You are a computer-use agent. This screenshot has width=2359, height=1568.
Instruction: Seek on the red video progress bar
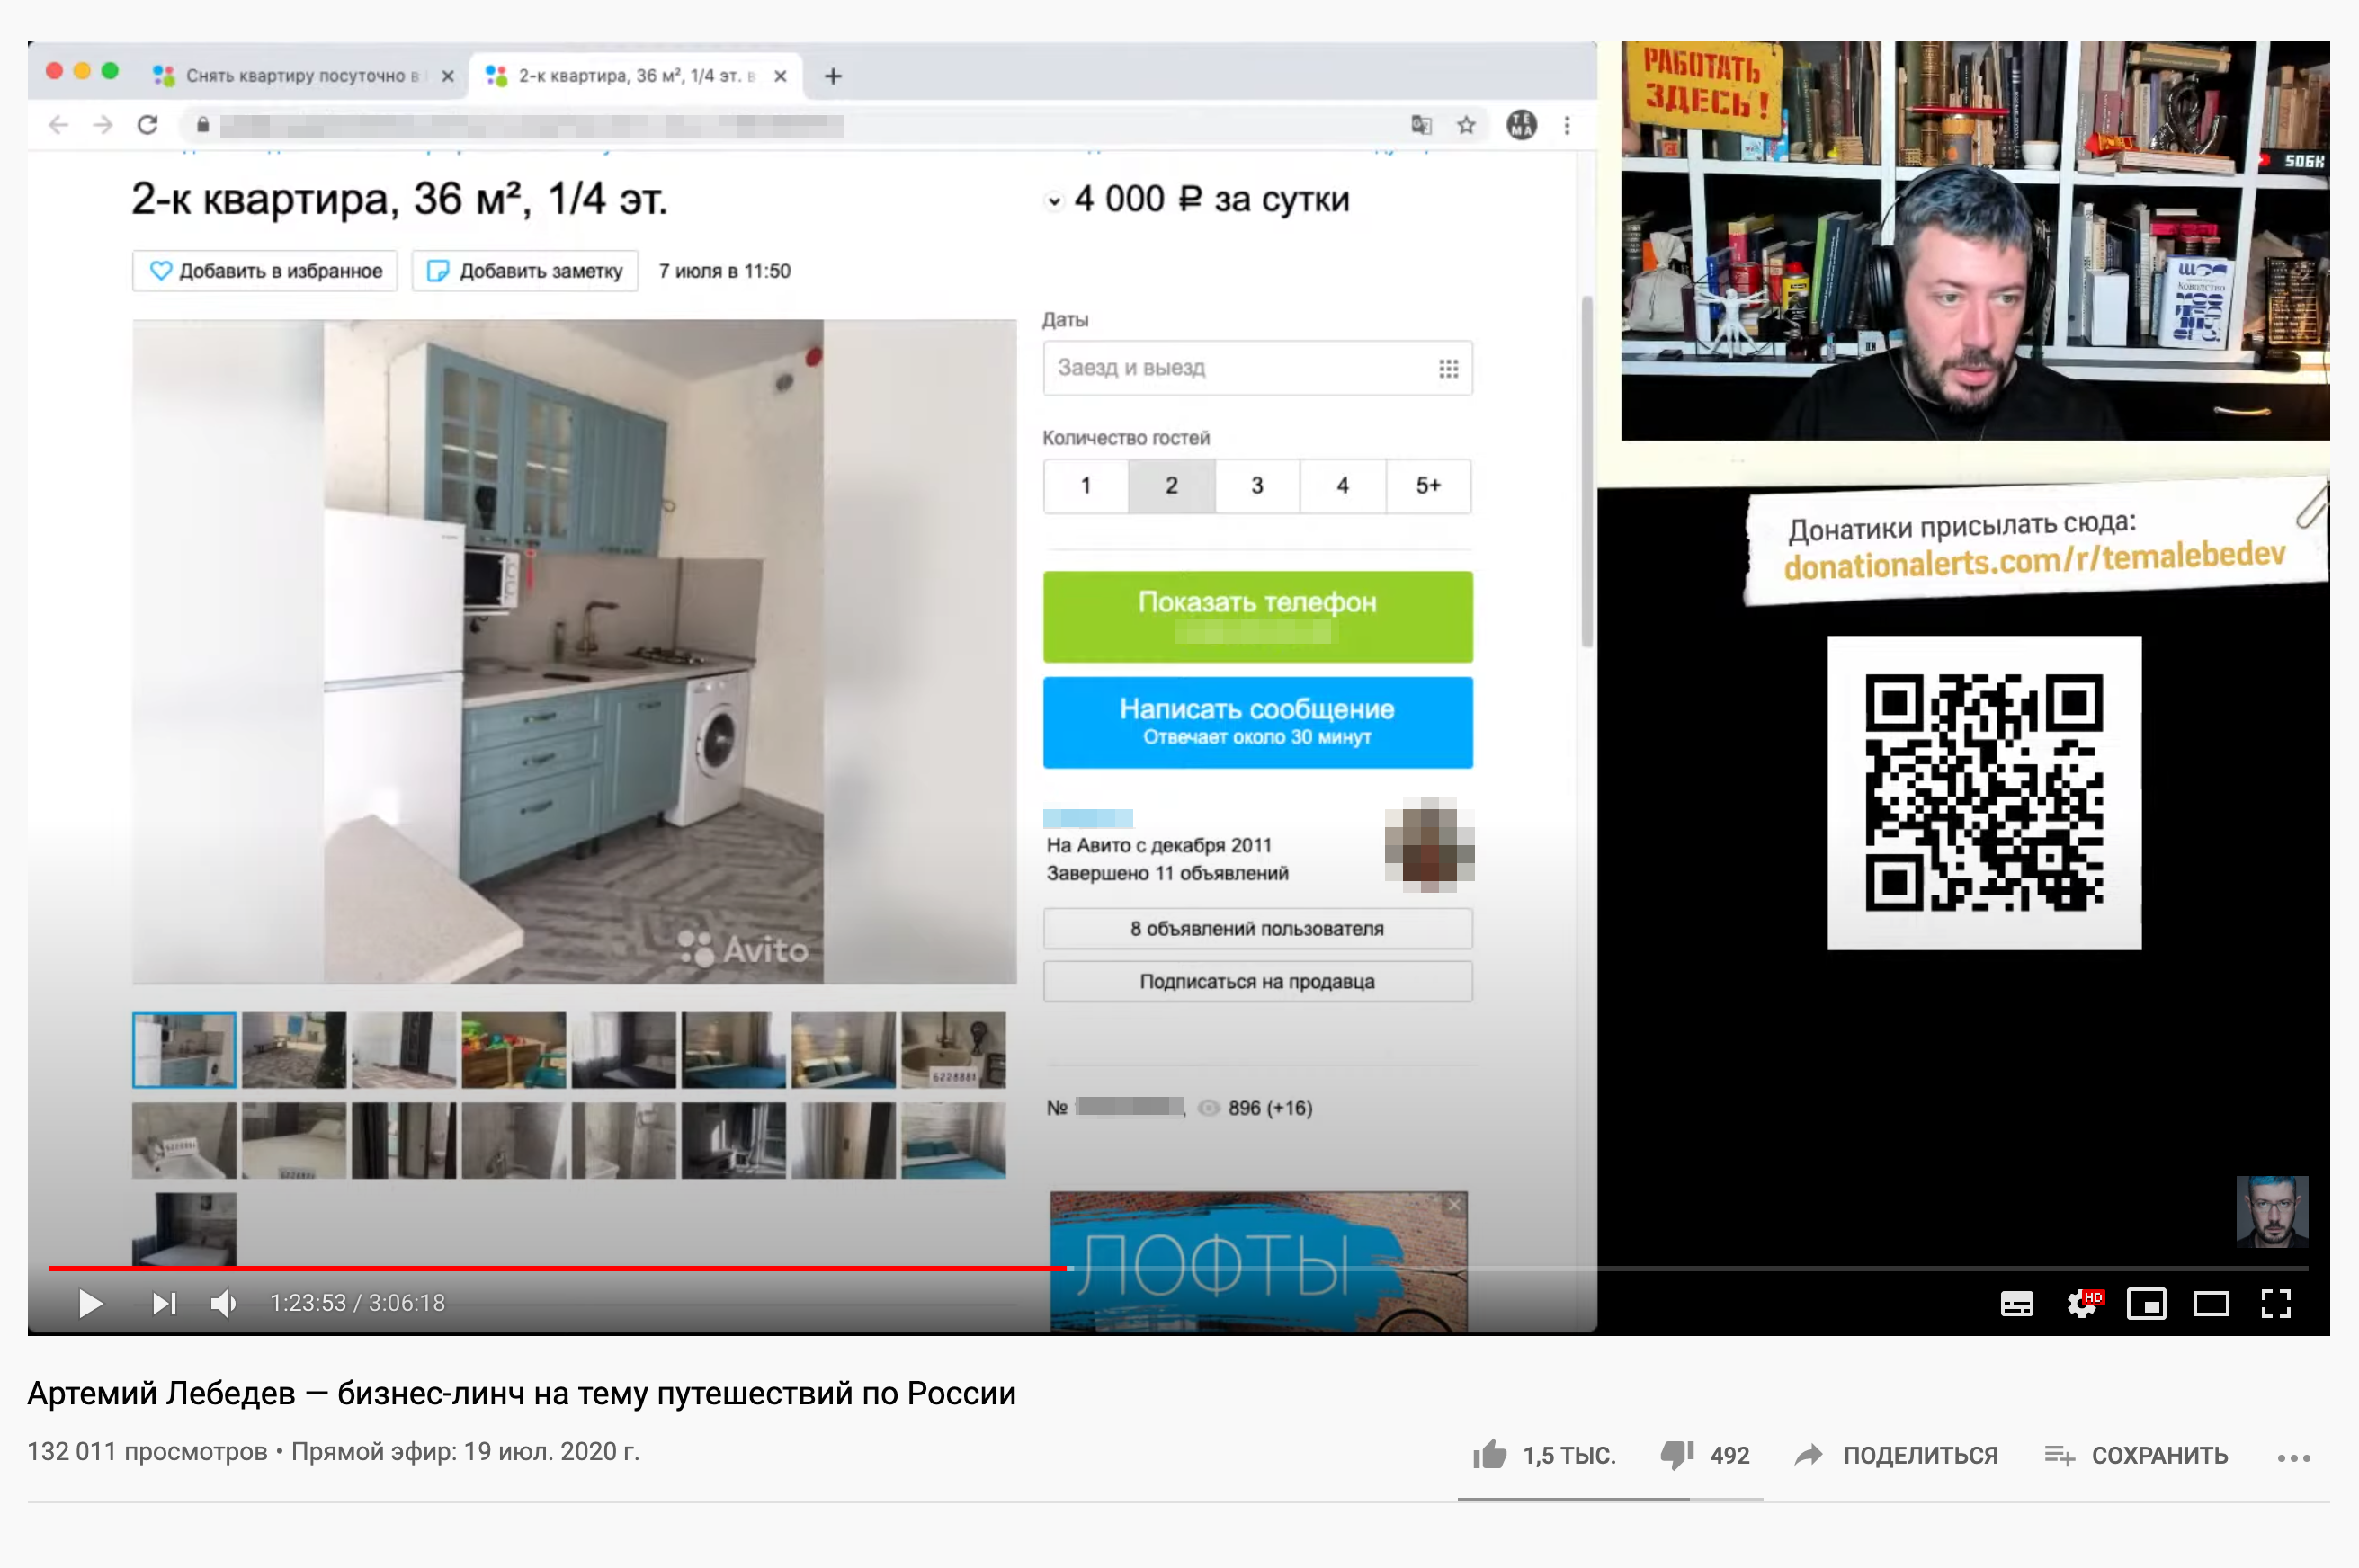click(558, 1268)
